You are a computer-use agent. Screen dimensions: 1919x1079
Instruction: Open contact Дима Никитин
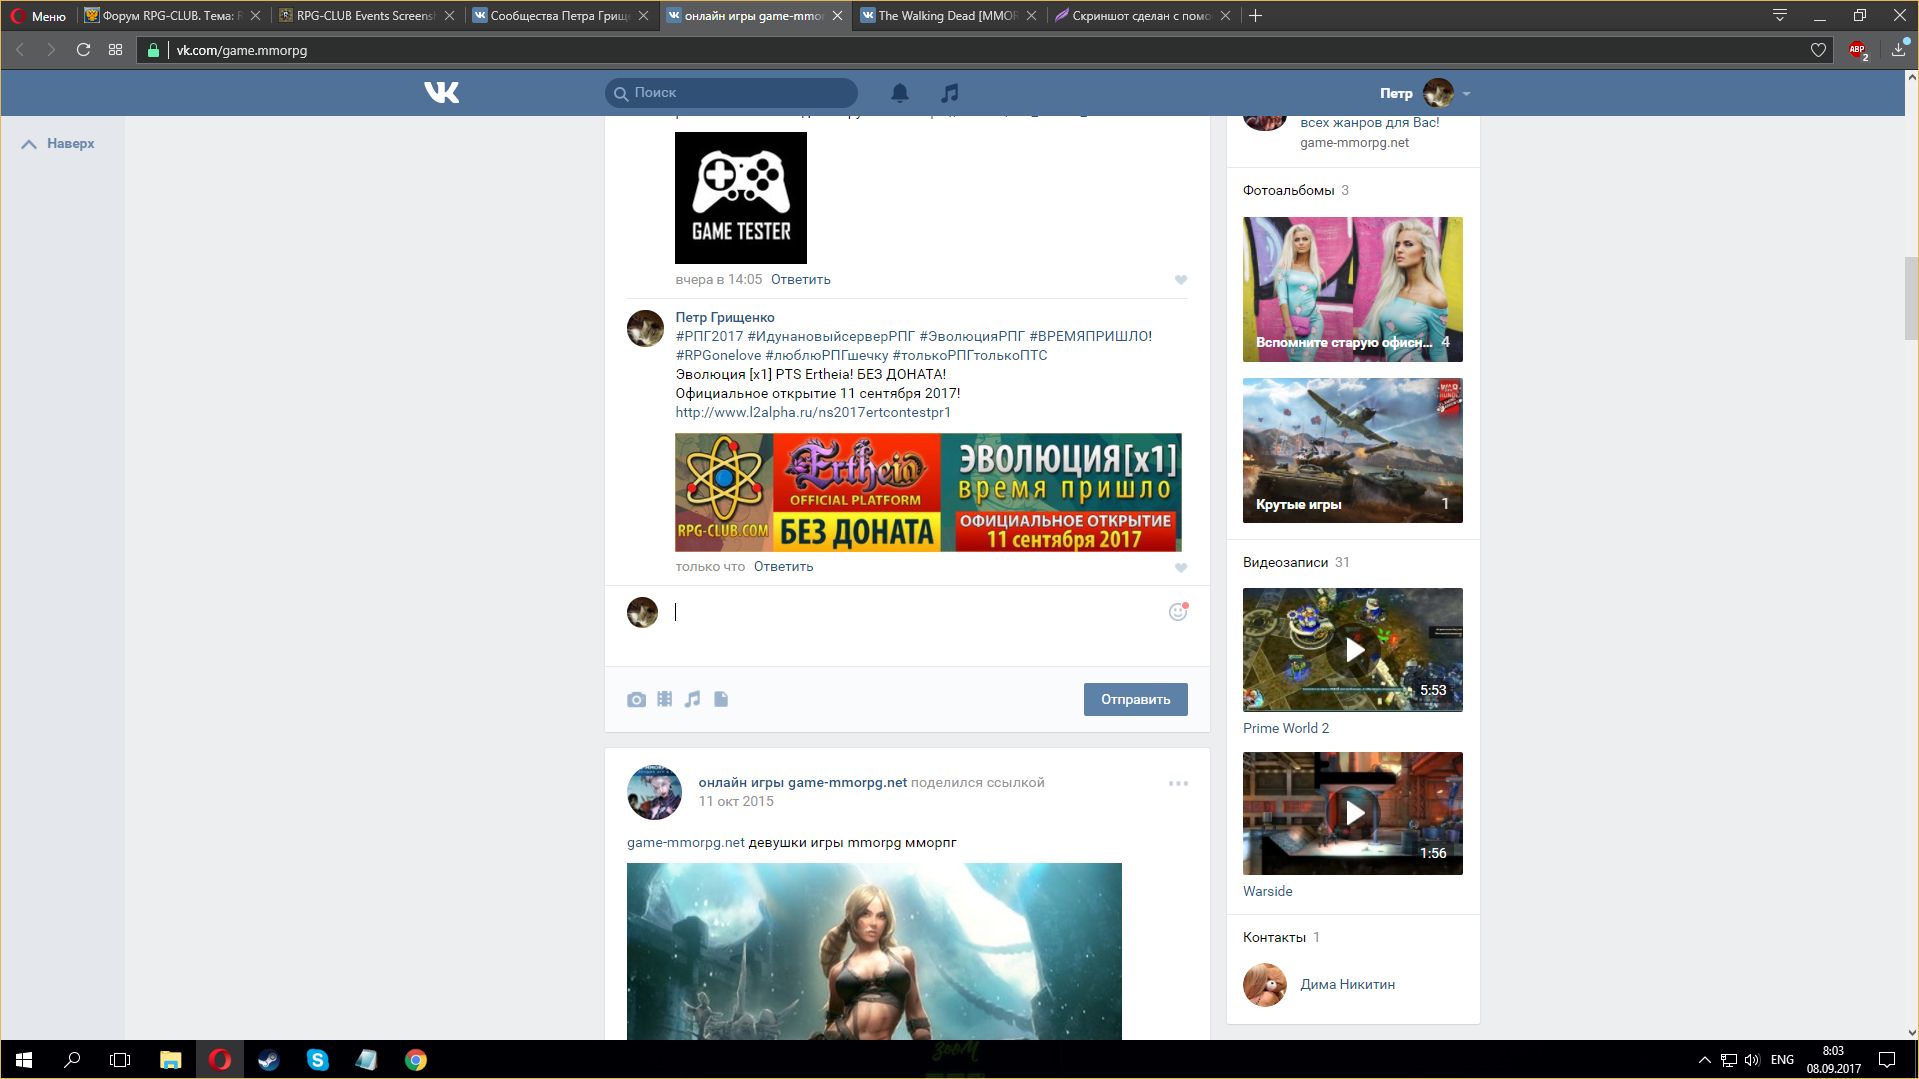[x=1347, y=984]
